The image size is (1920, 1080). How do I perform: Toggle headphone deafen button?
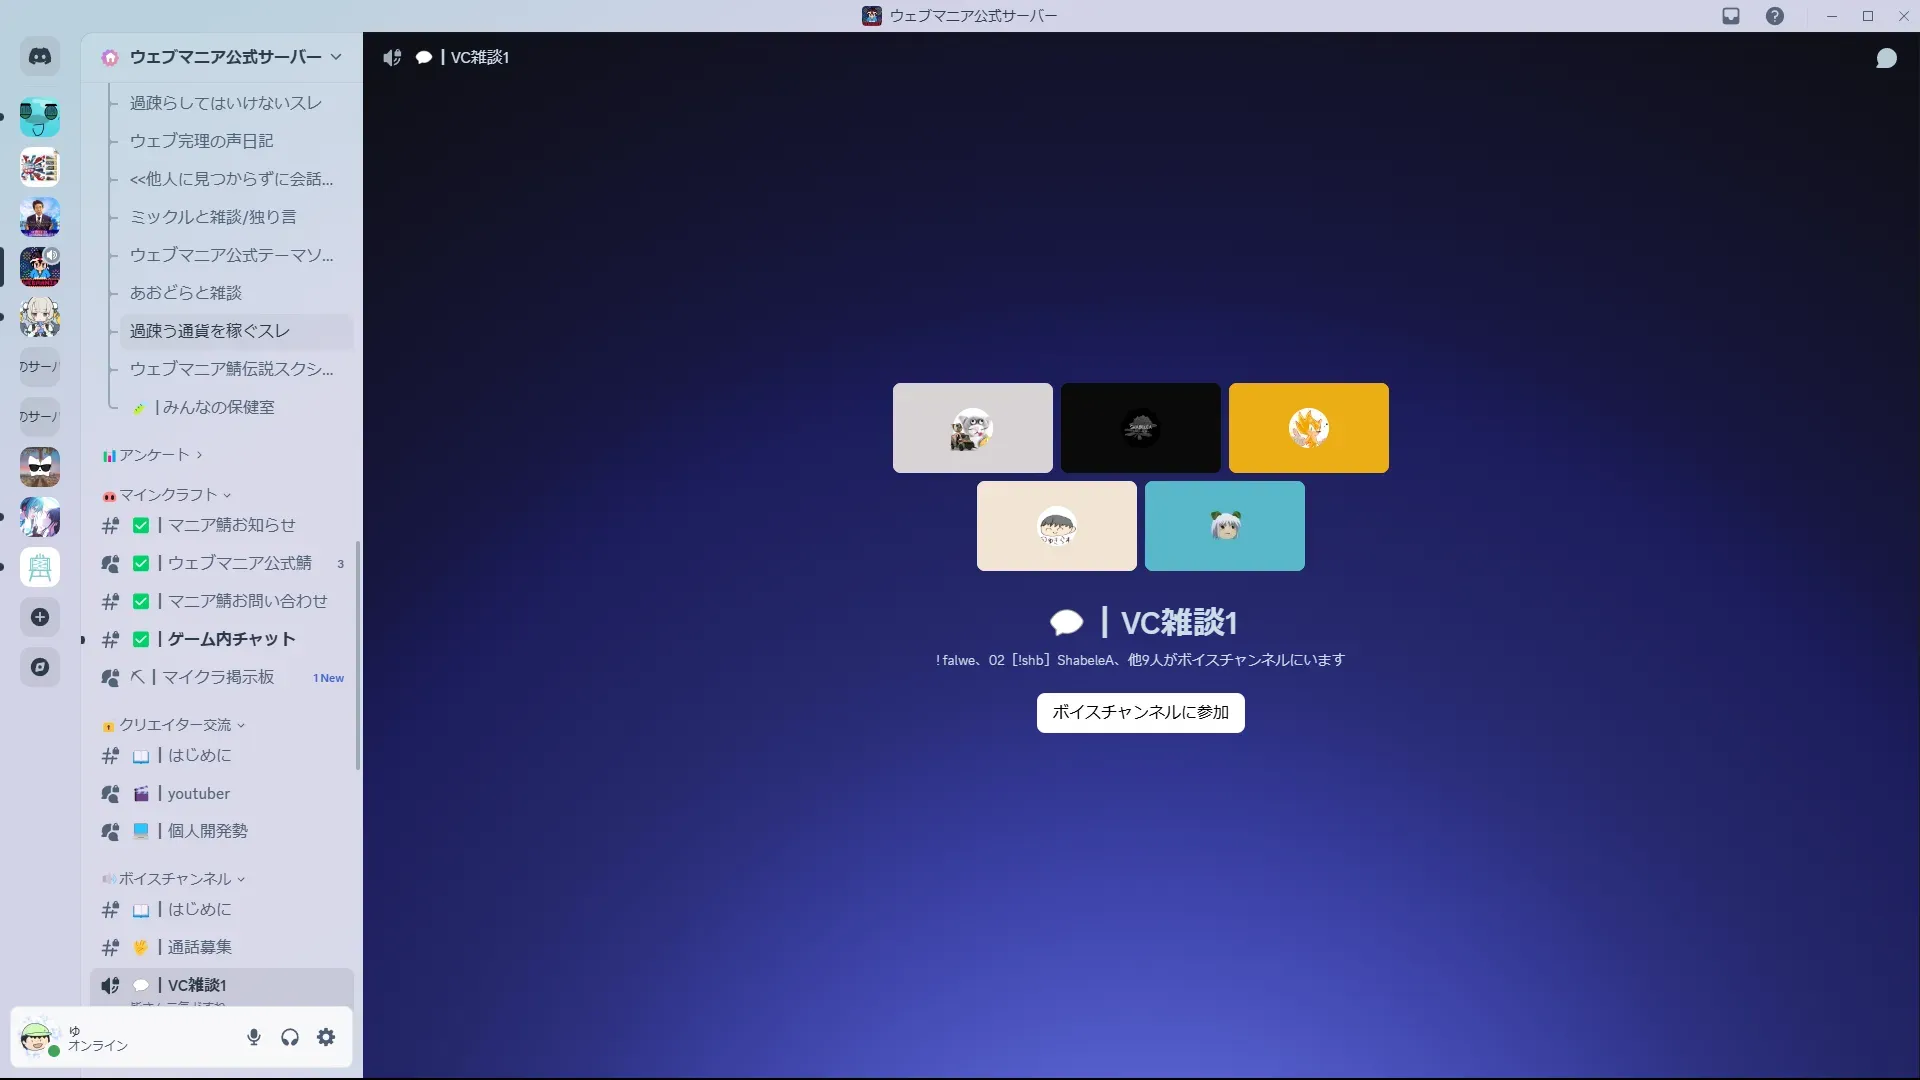coord(290,1037)
